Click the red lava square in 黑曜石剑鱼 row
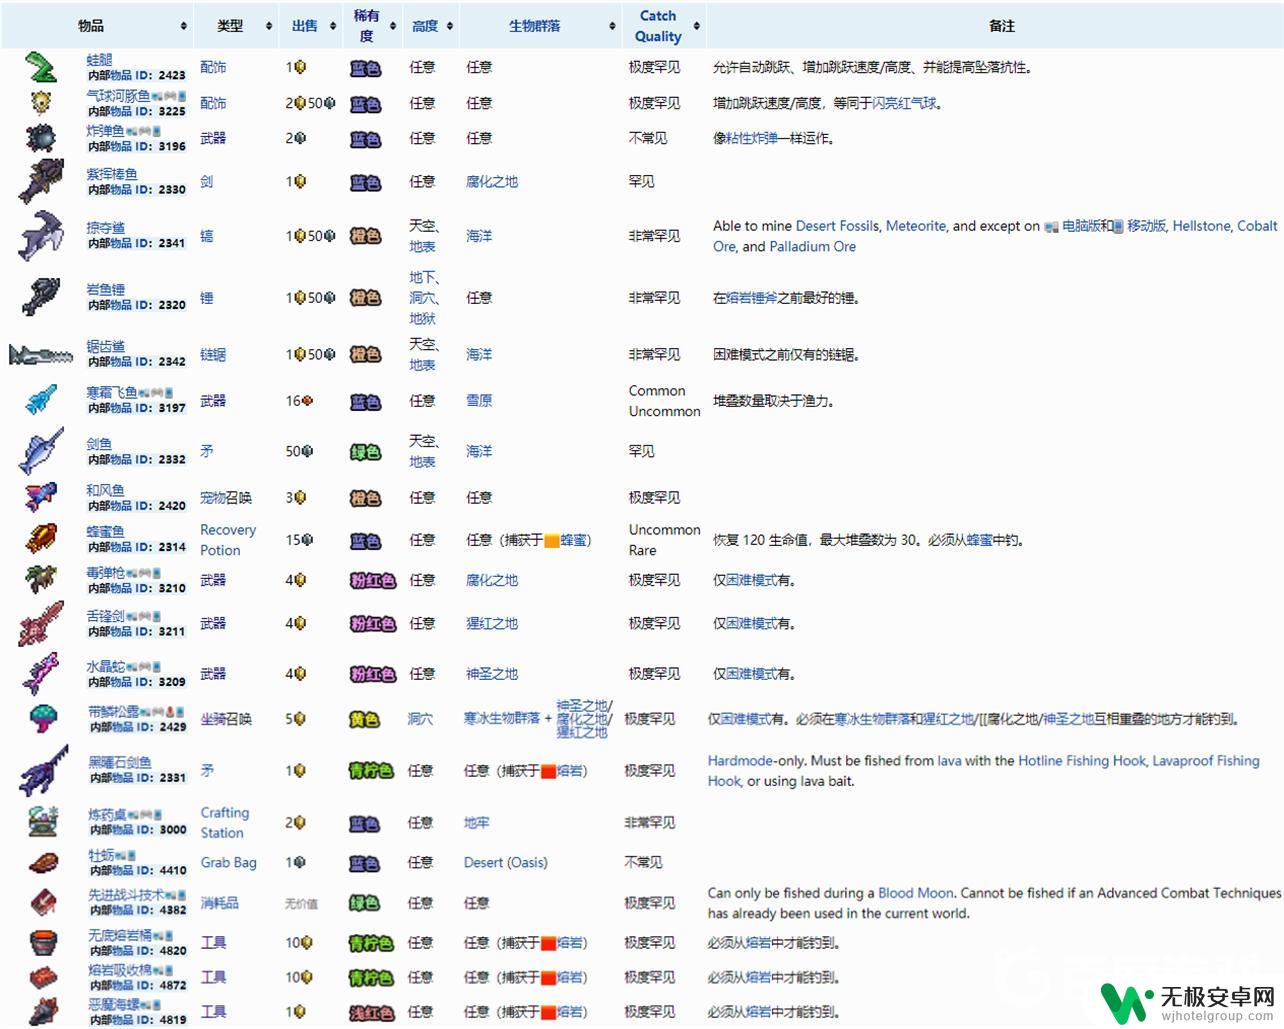The image size is (1284, 1029). pyautogui.click(x=548, y=771)
